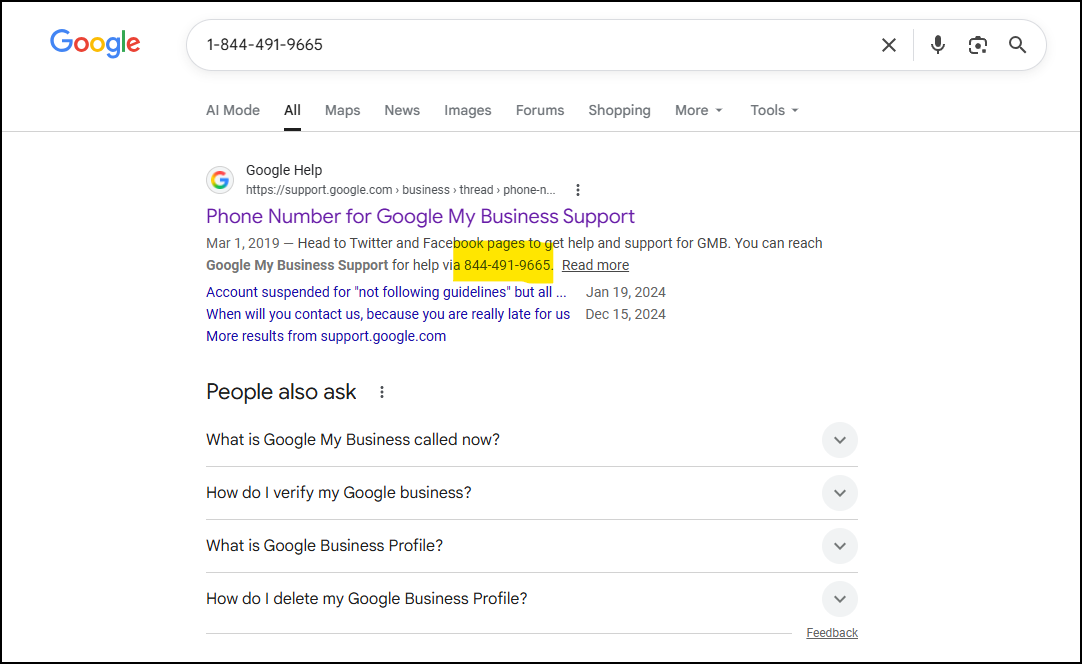
Task: Click the Google Help favicon
Action: (x=220, y=180)
